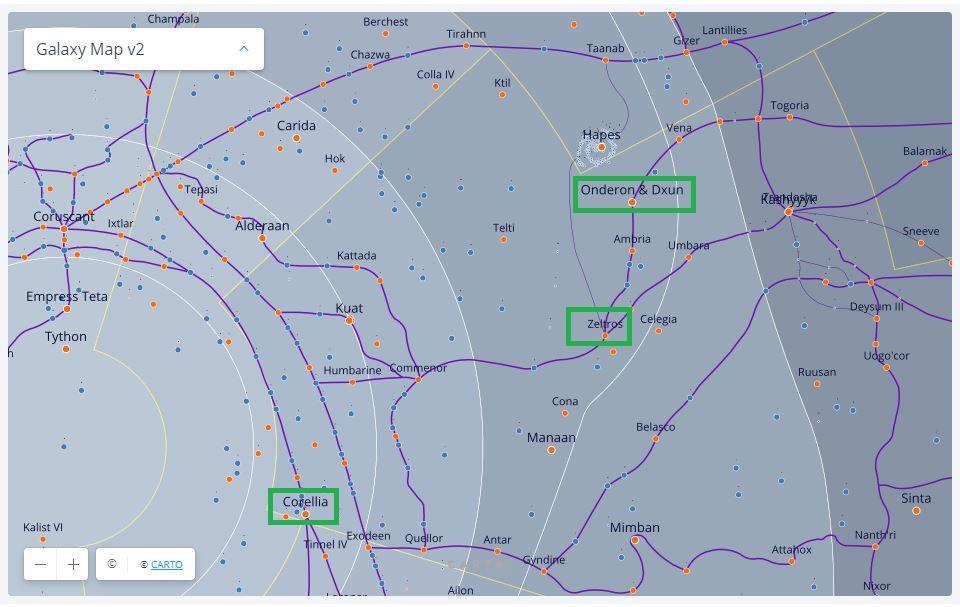Viewport: 960px width, 607px height.
Task: Click the Champala planet label
Action: click(x=173, y=19)
